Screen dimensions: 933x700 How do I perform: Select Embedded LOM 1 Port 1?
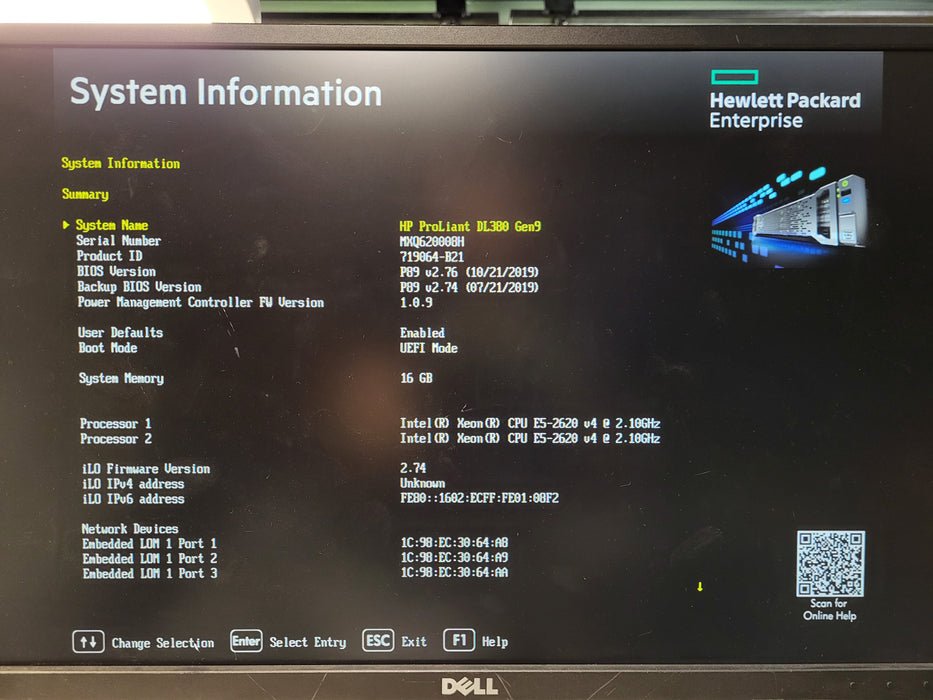[149, 543]
